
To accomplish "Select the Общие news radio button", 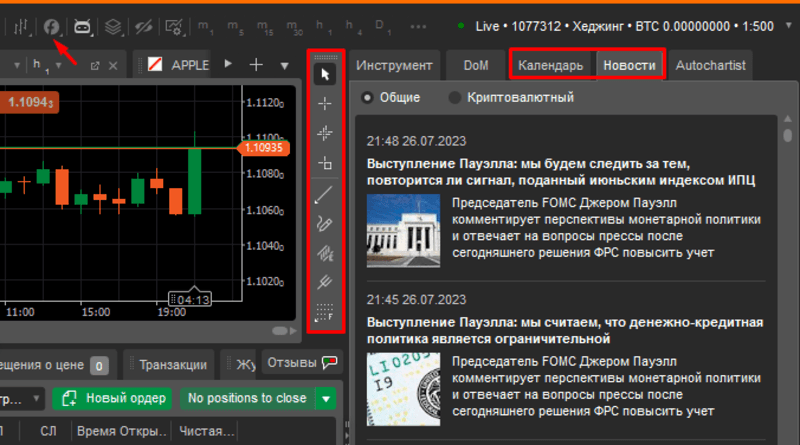I will point(367,97).
